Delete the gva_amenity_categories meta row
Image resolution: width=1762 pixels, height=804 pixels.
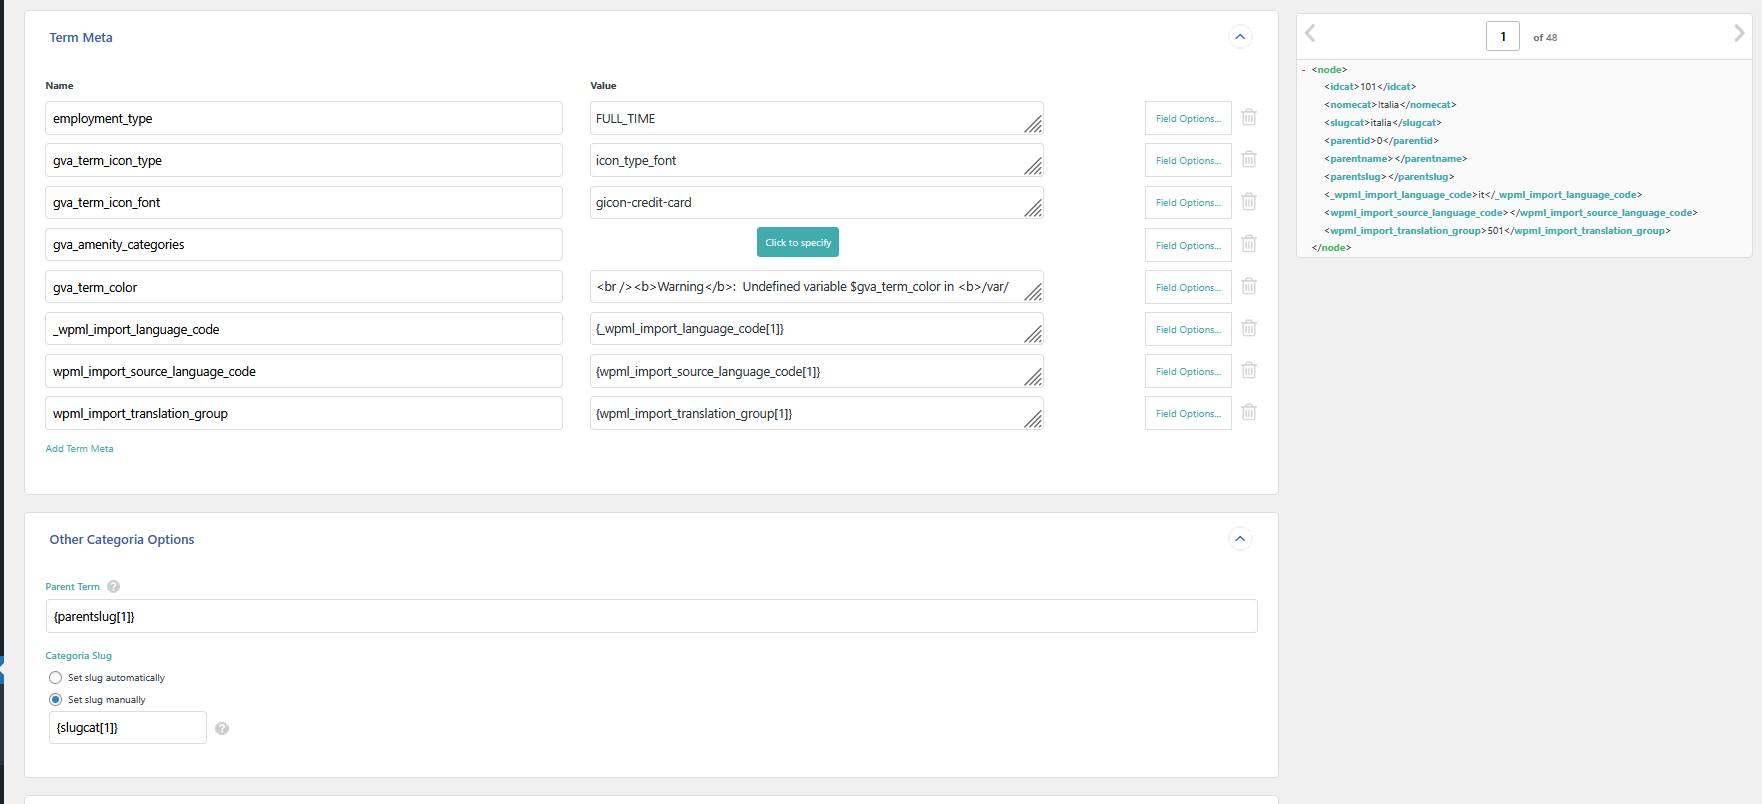coord(1249,244)
